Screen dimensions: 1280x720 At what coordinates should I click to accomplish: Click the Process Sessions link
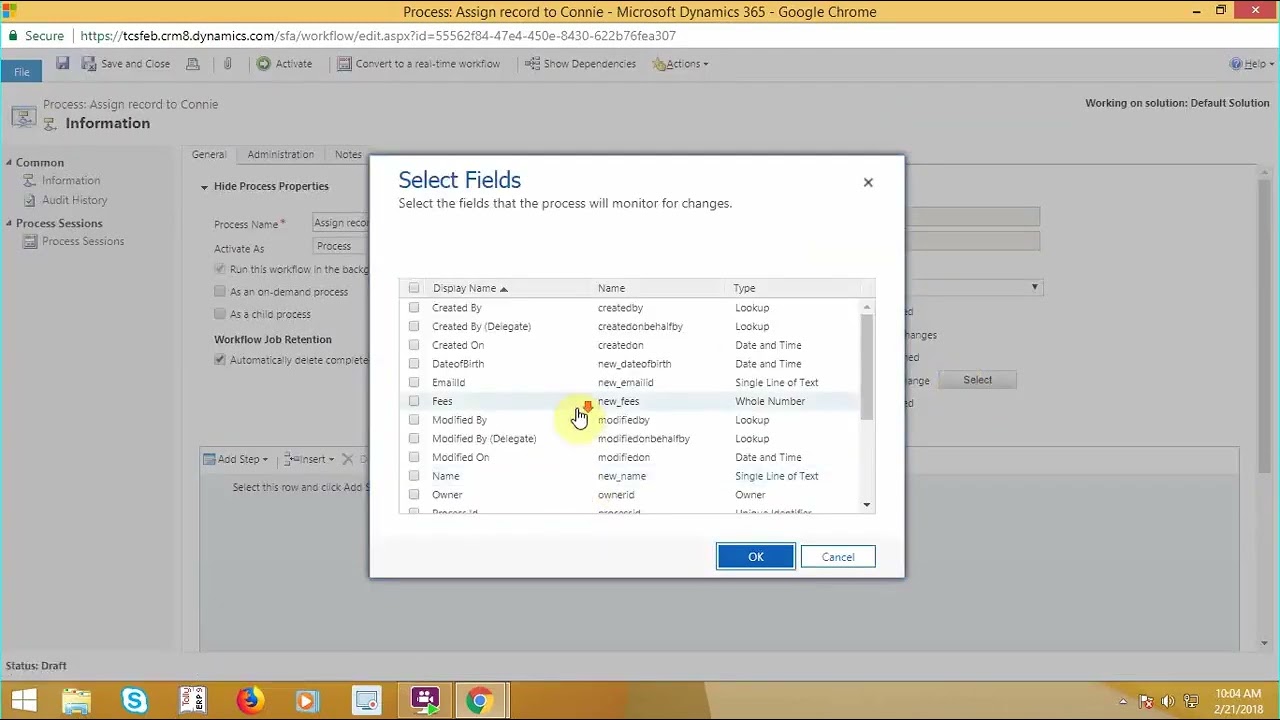[x=83, y=241]
